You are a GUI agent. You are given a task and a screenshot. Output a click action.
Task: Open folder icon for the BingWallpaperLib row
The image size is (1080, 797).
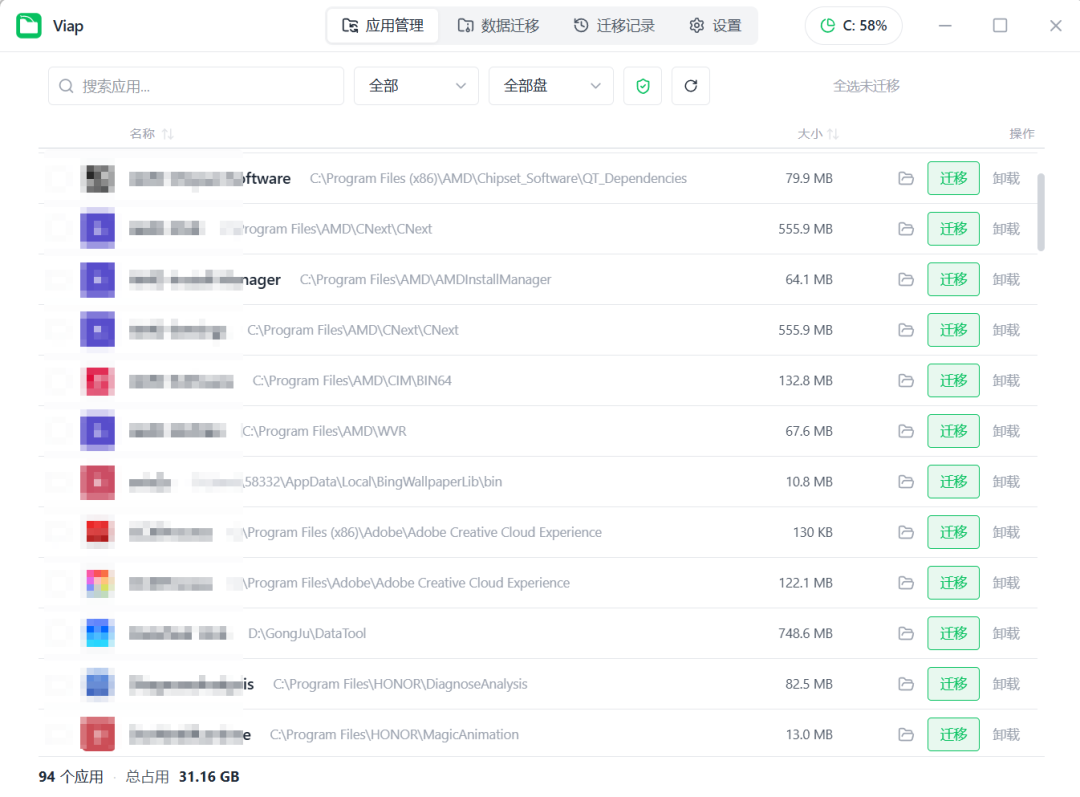pyautogui.click(x=906, y=482)
